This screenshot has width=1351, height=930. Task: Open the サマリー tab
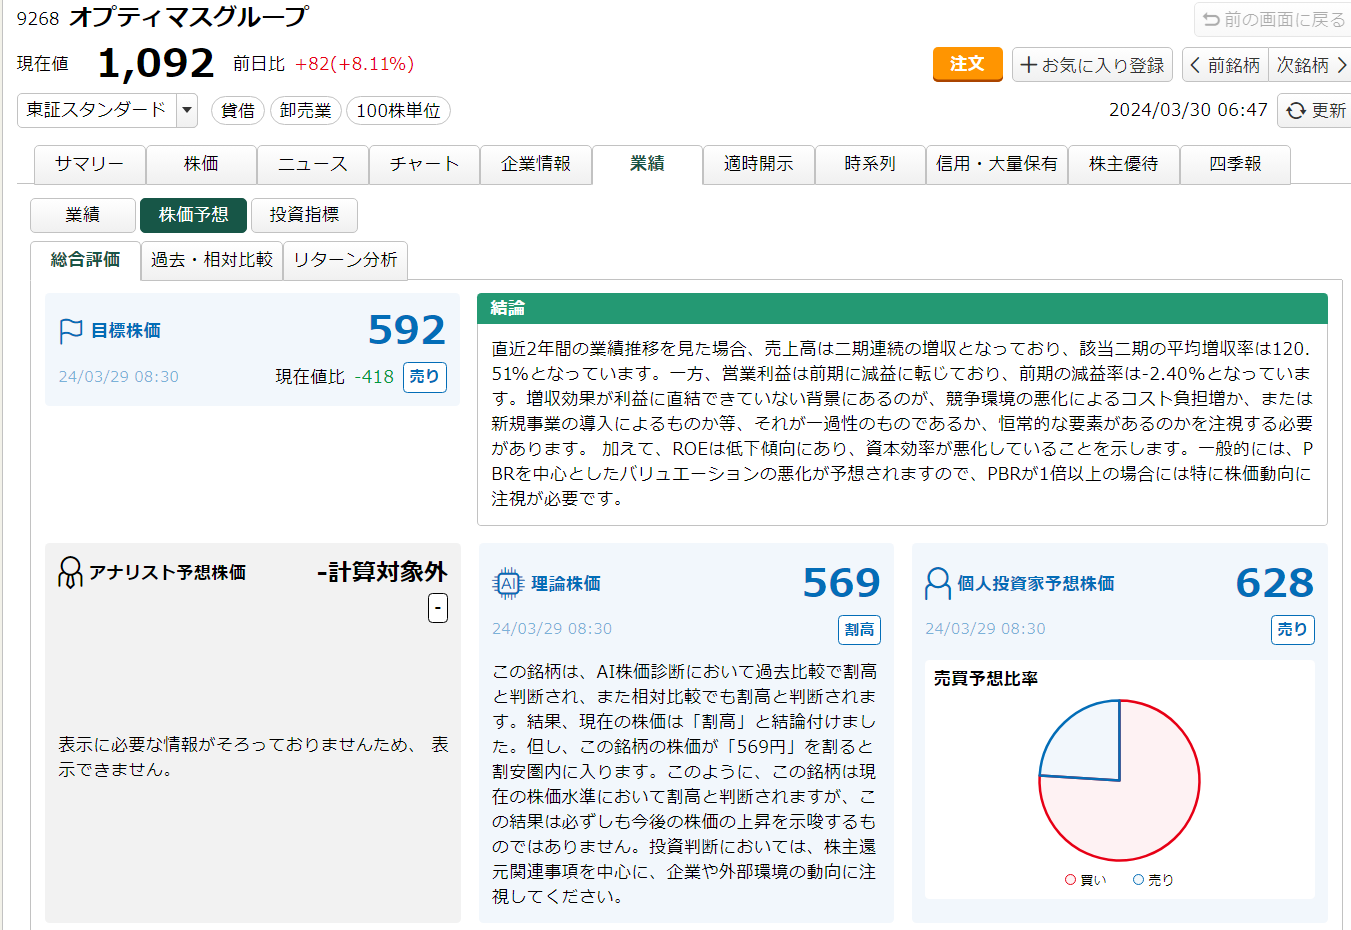point(90,165)
